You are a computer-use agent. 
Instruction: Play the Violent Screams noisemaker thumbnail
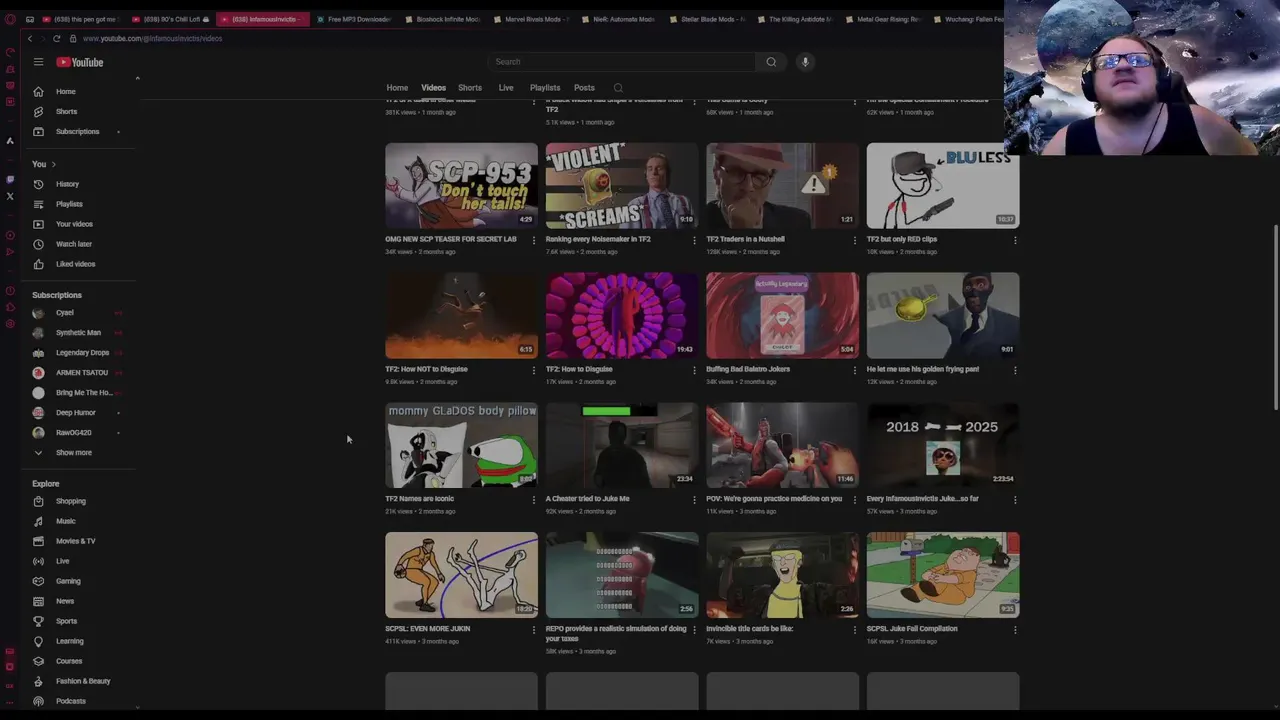[x=622, y=186]
